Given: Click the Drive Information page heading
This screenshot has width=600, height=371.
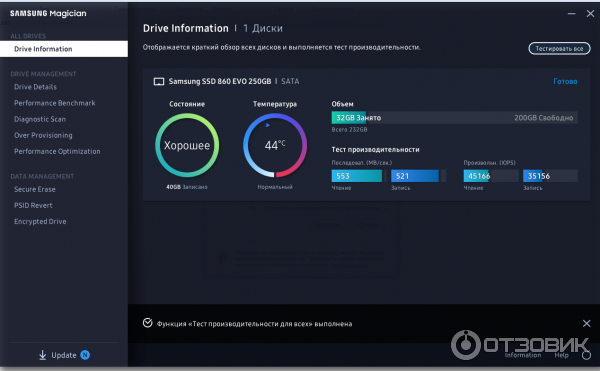Looking at the screenshot, I should [x=186, y=28].
